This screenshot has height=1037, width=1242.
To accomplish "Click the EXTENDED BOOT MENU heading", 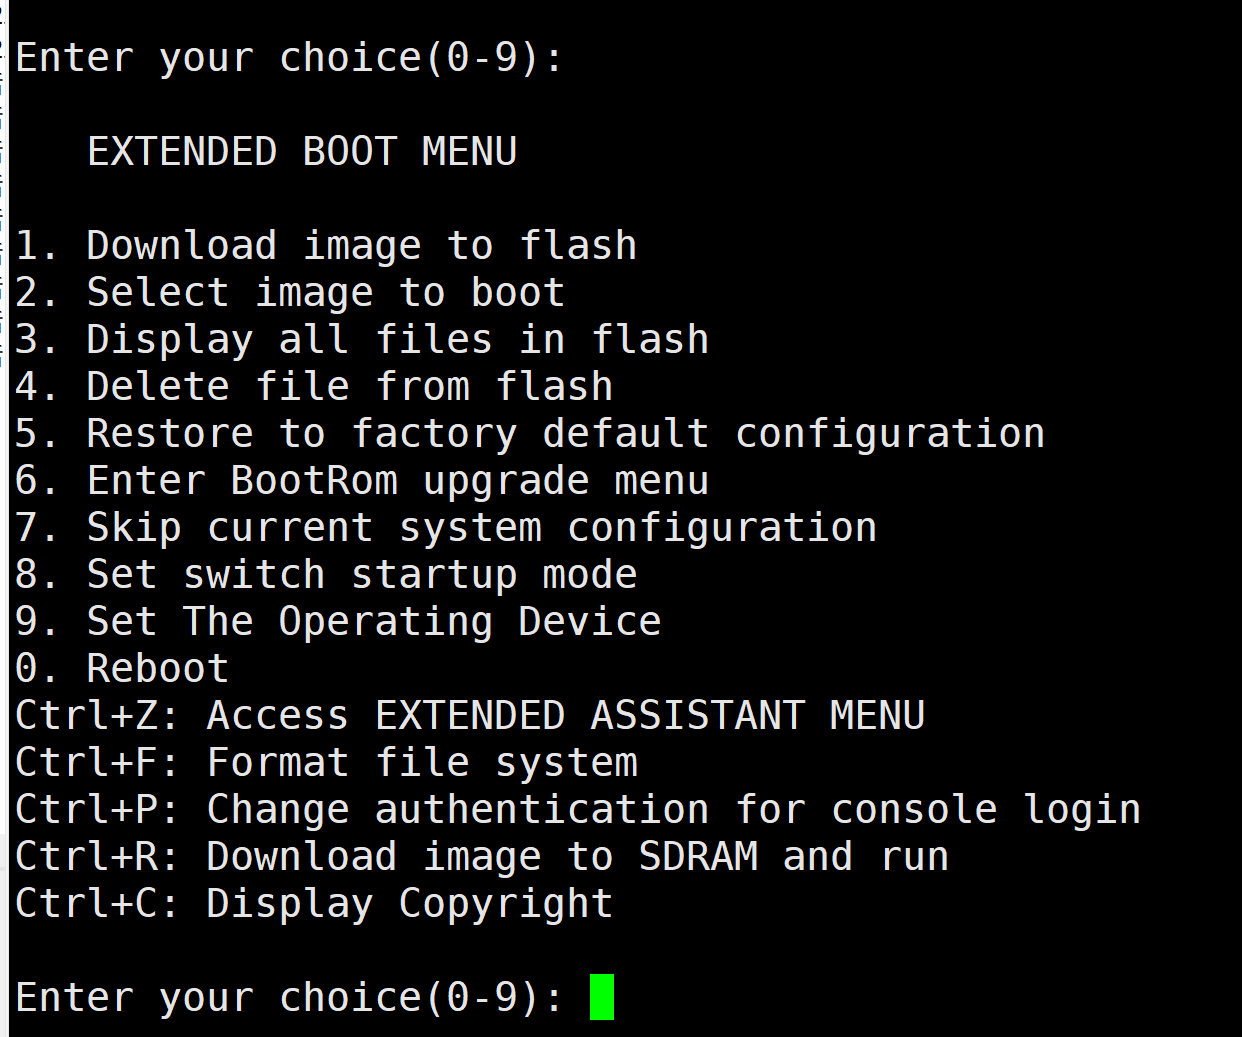I will 301,152.
